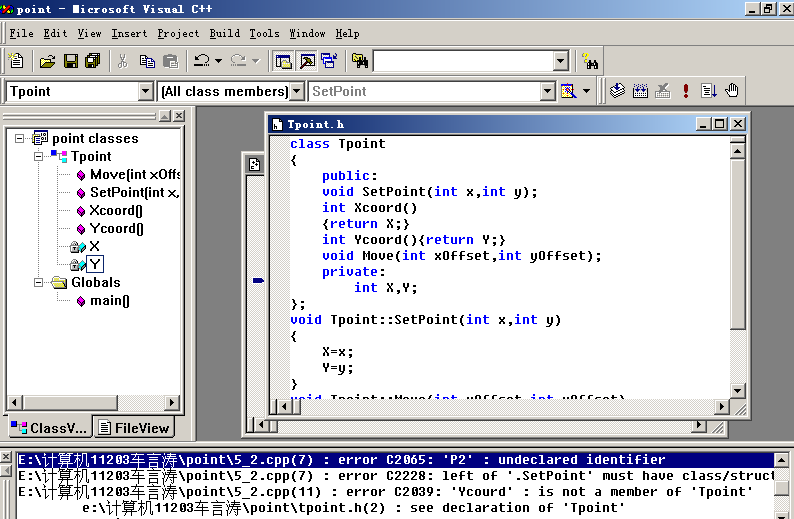
Task: Open the File menu
Action: (21, 33)
